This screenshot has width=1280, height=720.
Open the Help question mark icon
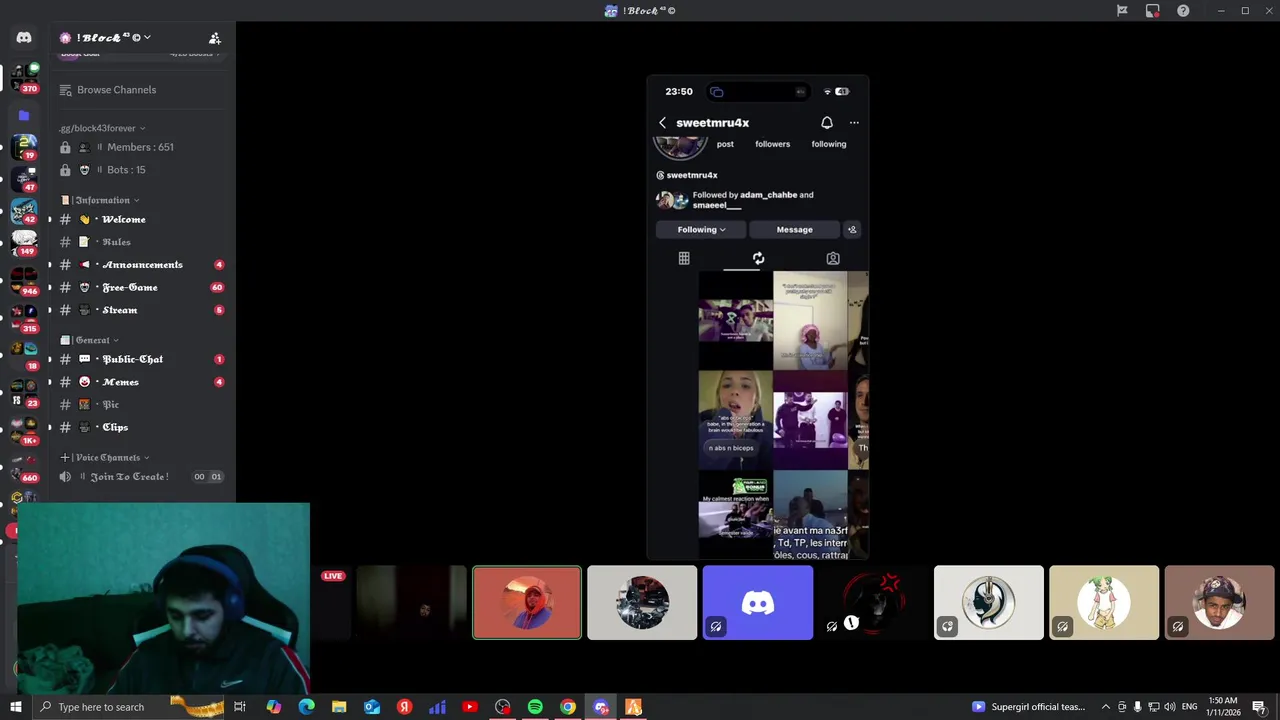click(1184, 11)
